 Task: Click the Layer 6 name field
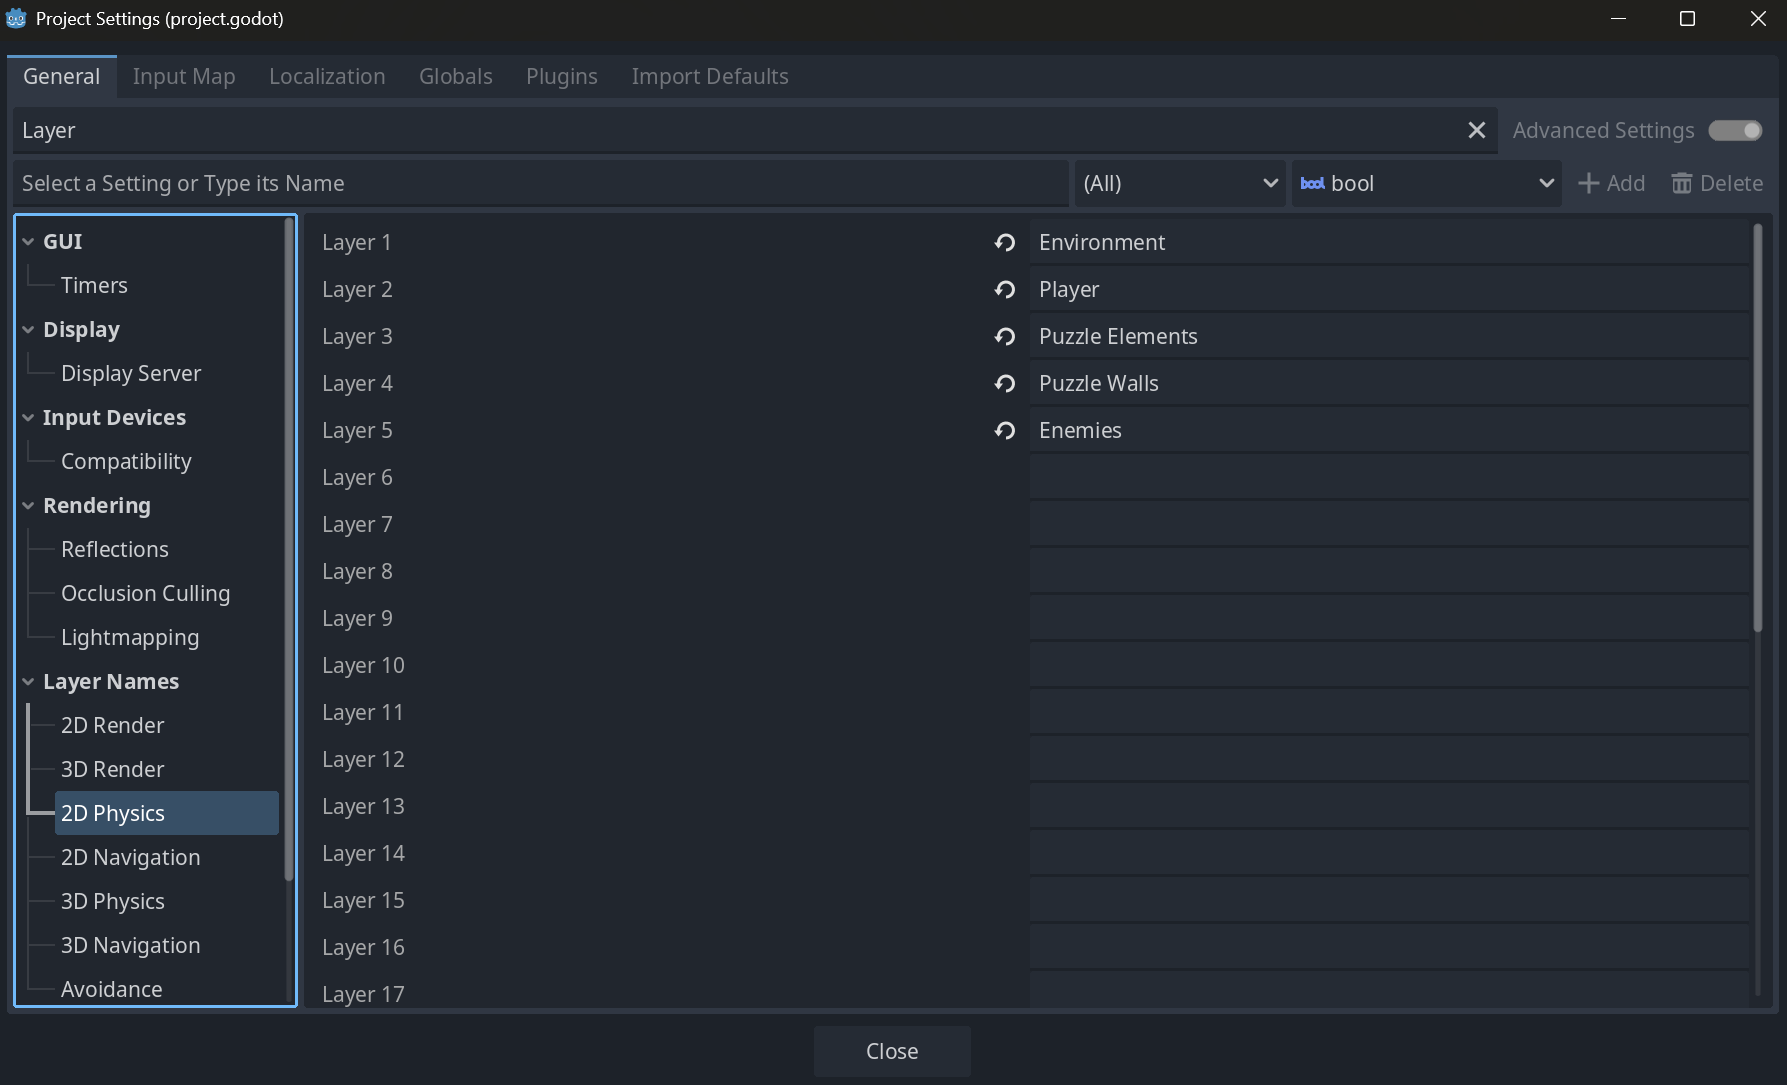coord(1388,478)
